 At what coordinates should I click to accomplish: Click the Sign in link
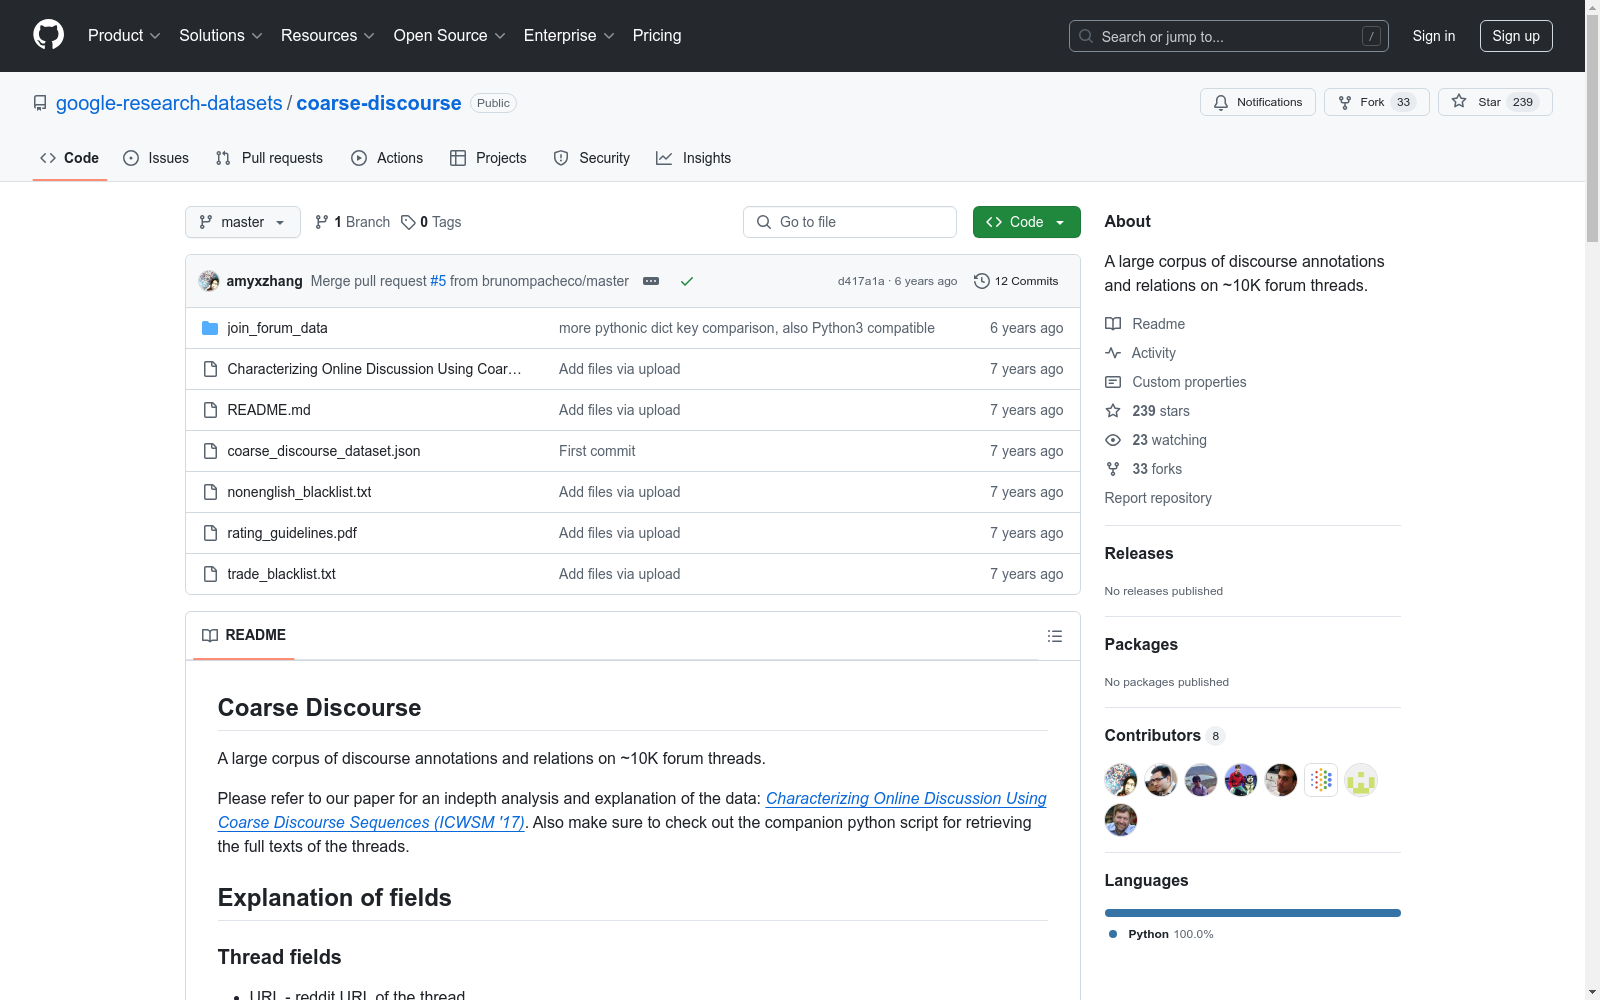click(x=1434, y=36)
